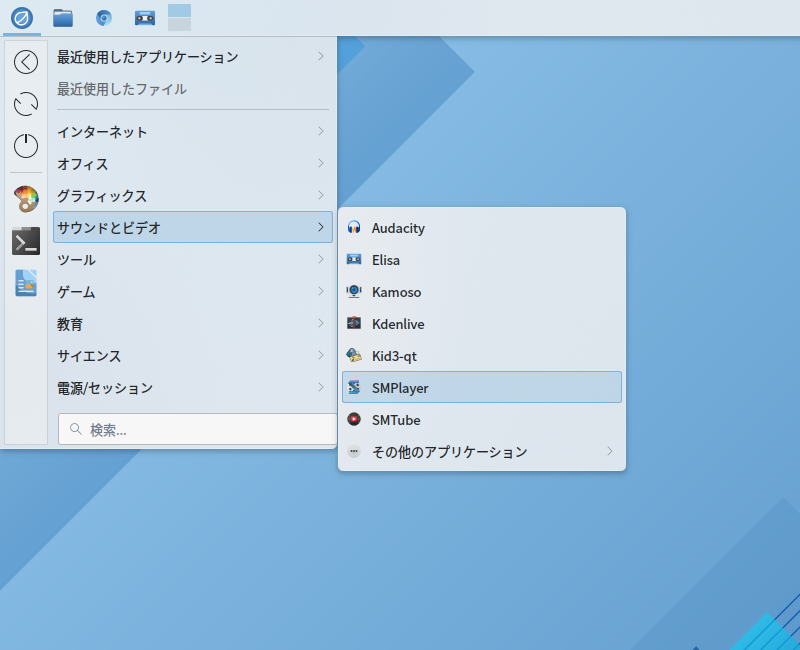Open the file manager from the top panel
800x650 pixels.
coord(63,18)
